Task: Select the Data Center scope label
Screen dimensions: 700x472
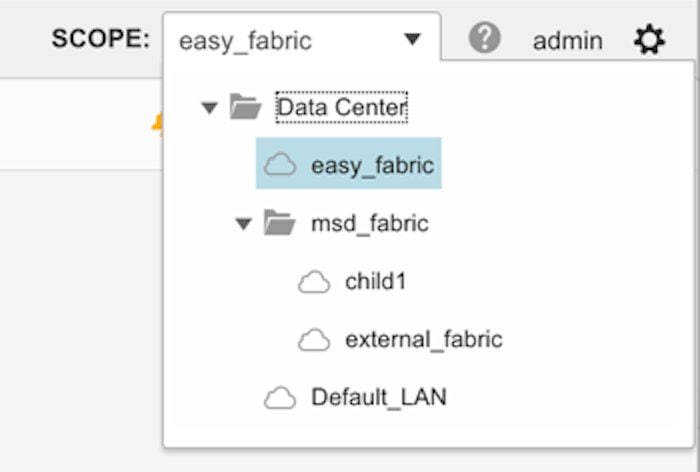Action: [342, 107]
